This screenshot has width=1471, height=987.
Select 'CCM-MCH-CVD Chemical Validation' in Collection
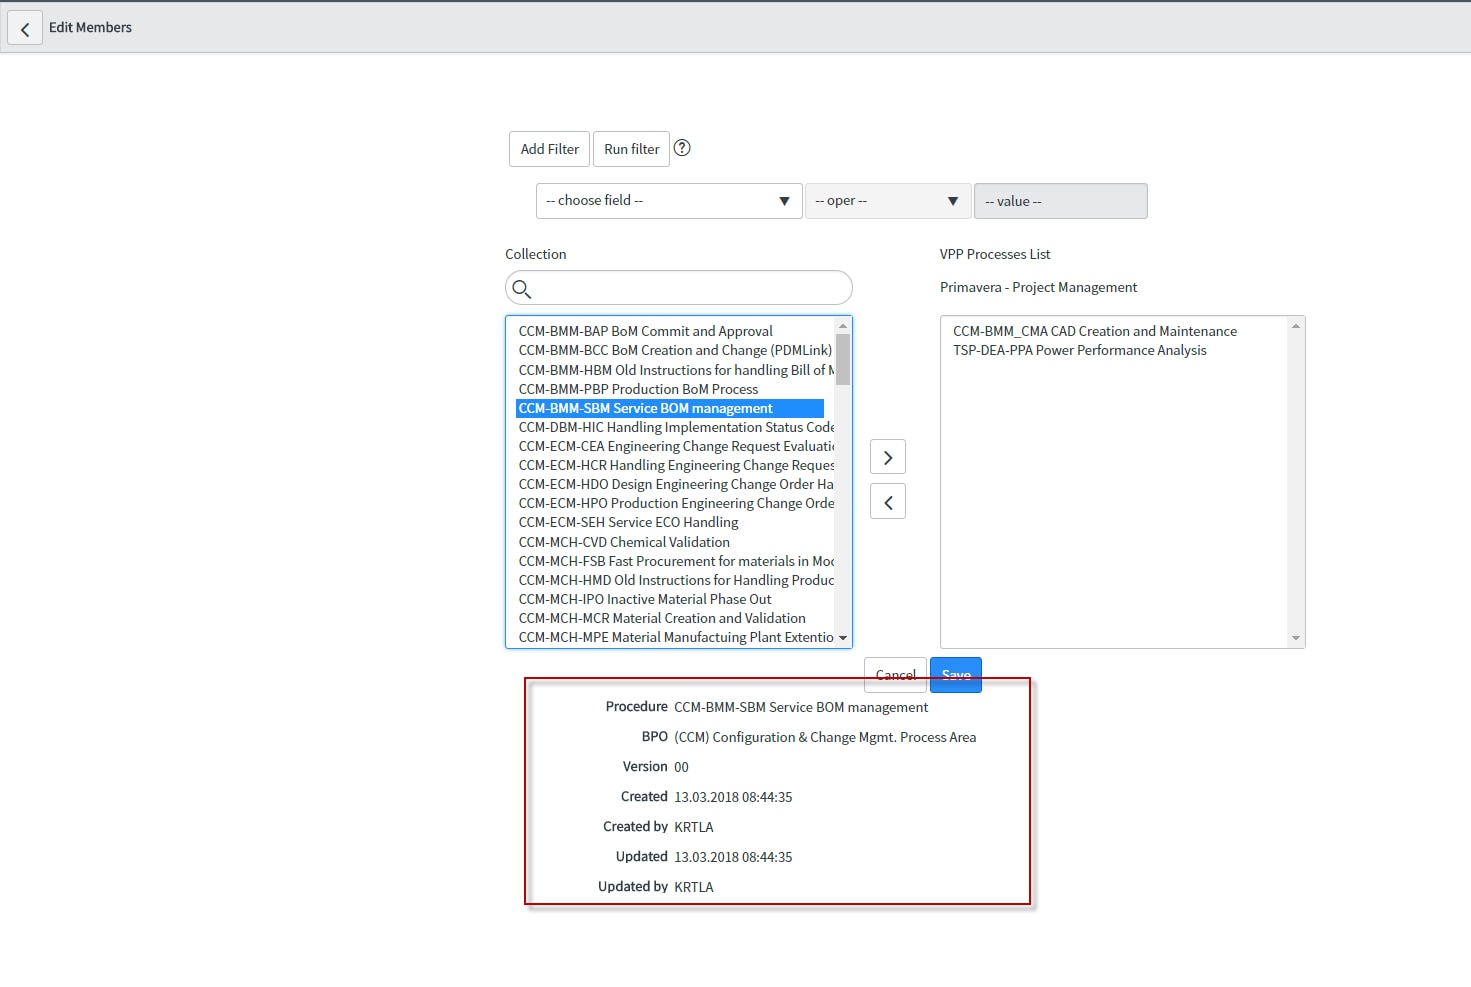(x=623, y=542)
